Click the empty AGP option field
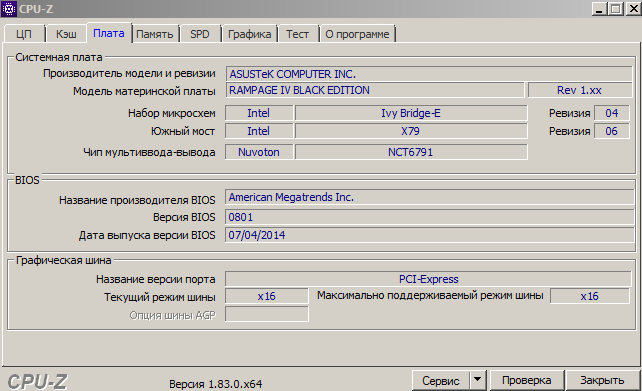 pos(267,314)
